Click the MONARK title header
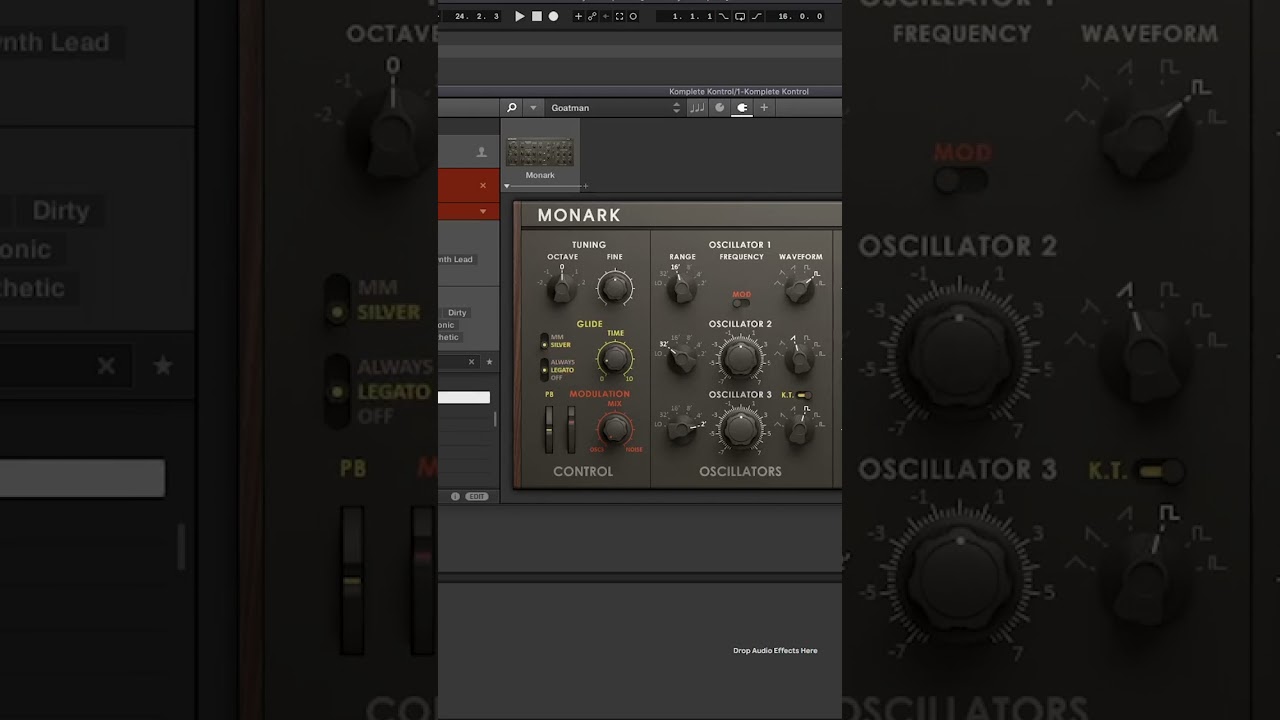 click(x=579, y=215)
